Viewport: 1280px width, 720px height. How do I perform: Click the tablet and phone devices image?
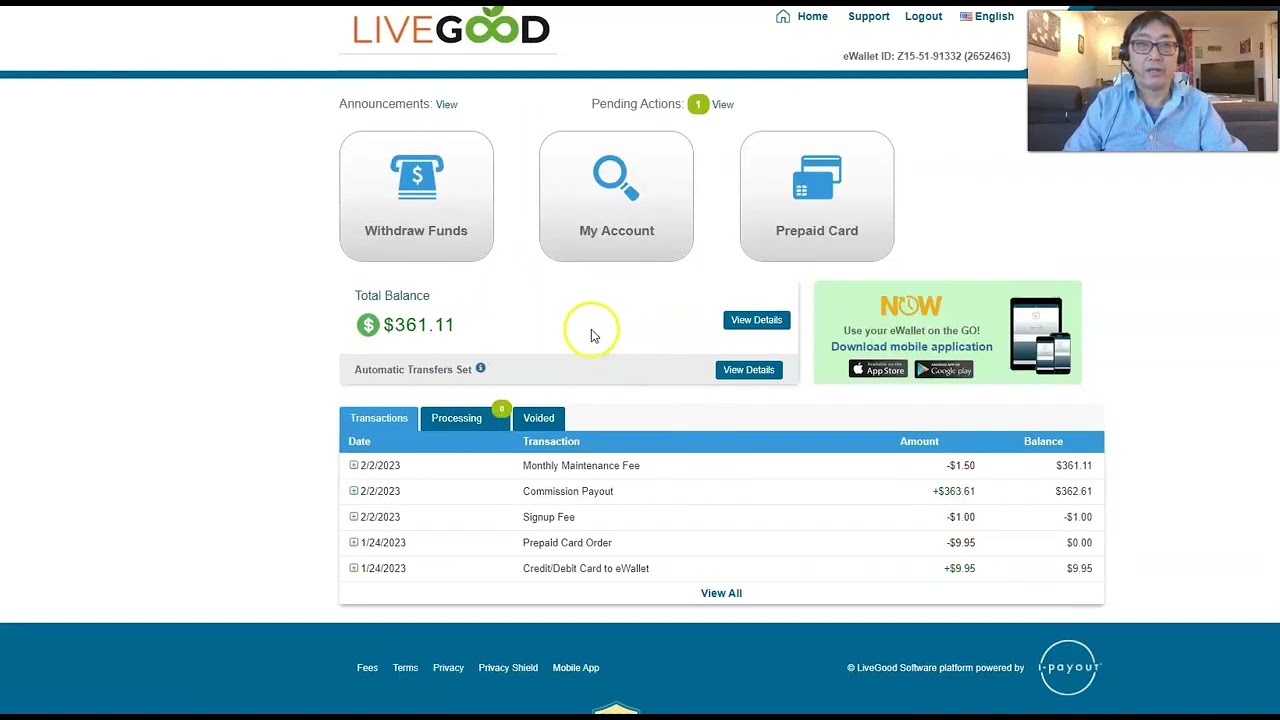[1041, 335]
